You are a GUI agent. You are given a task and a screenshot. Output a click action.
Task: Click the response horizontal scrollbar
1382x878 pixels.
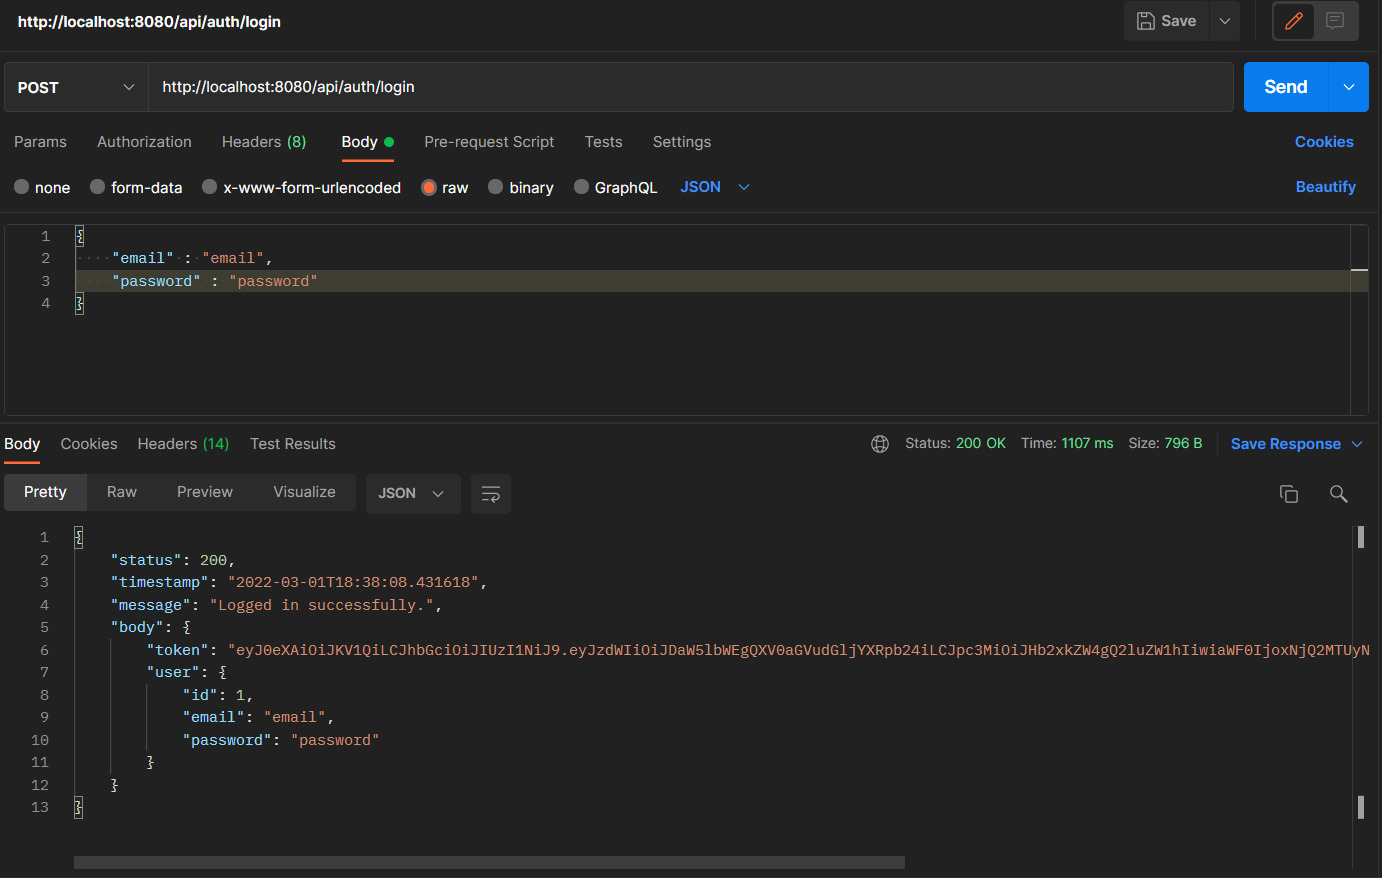(x=489, y=862)
